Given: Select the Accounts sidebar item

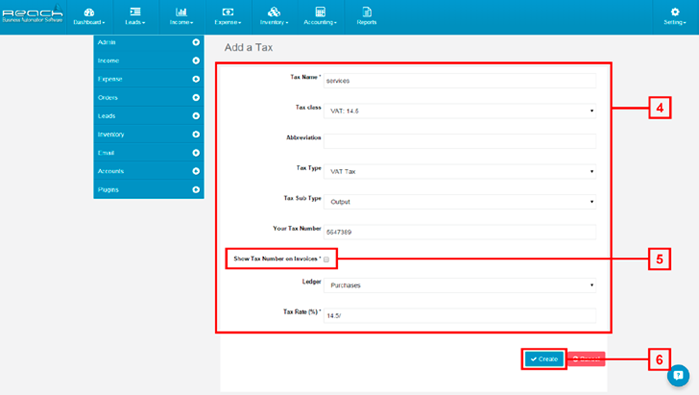Looking at the screenshot, I should [x=149, y=171].
